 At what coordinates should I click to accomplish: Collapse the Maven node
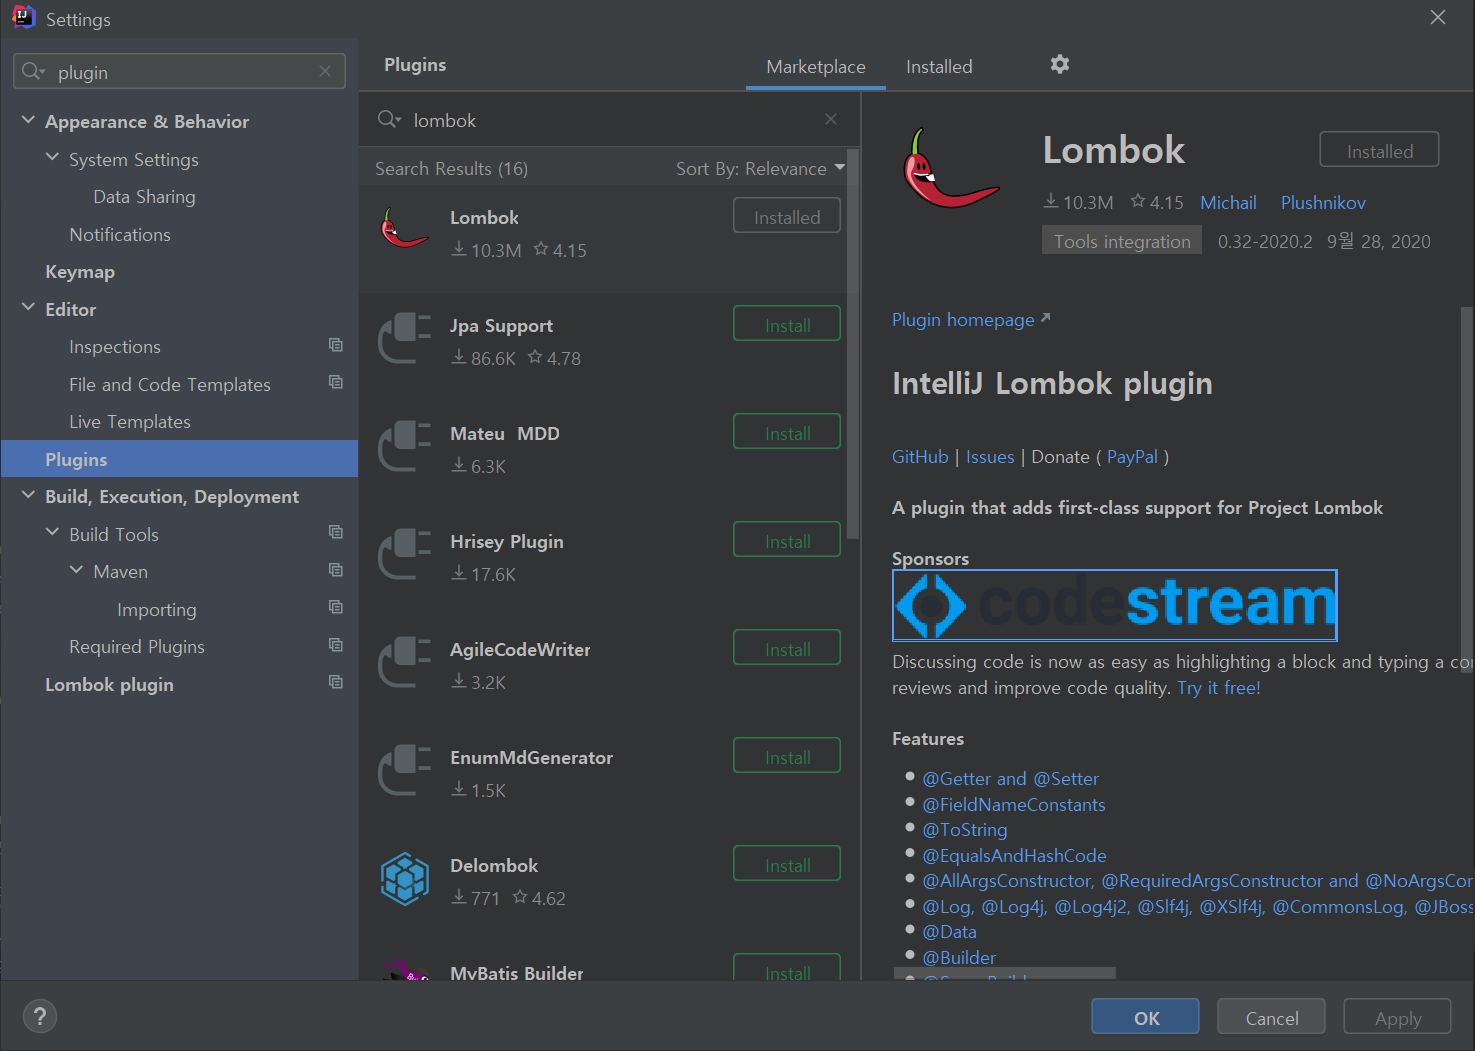(x=76, y=570)
